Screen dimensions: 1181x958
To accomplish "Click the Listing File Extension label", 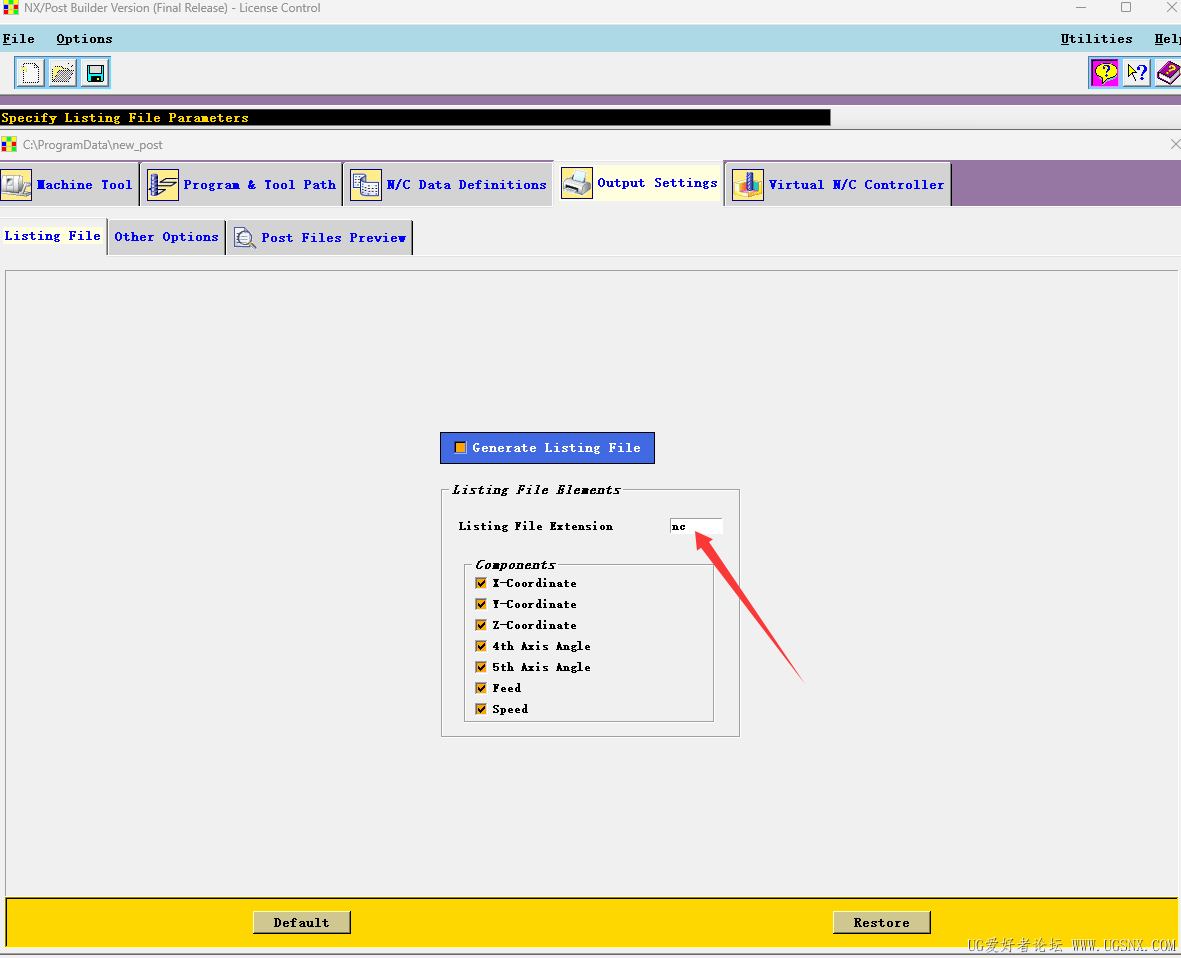I will [536, 526].
